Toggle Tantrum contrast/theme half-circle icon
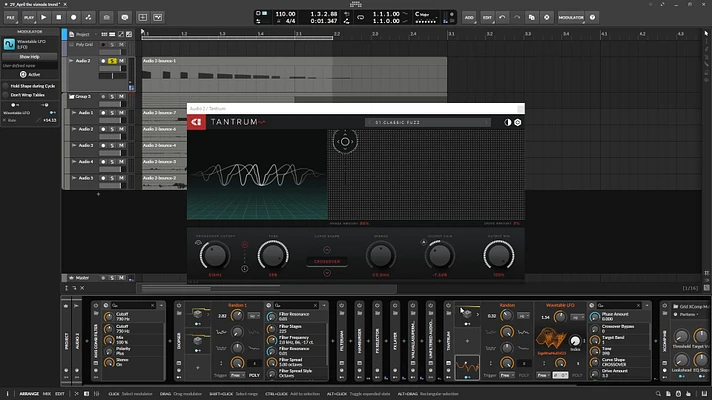The width and height of the screenshot is (712, 400). point(508,123)
